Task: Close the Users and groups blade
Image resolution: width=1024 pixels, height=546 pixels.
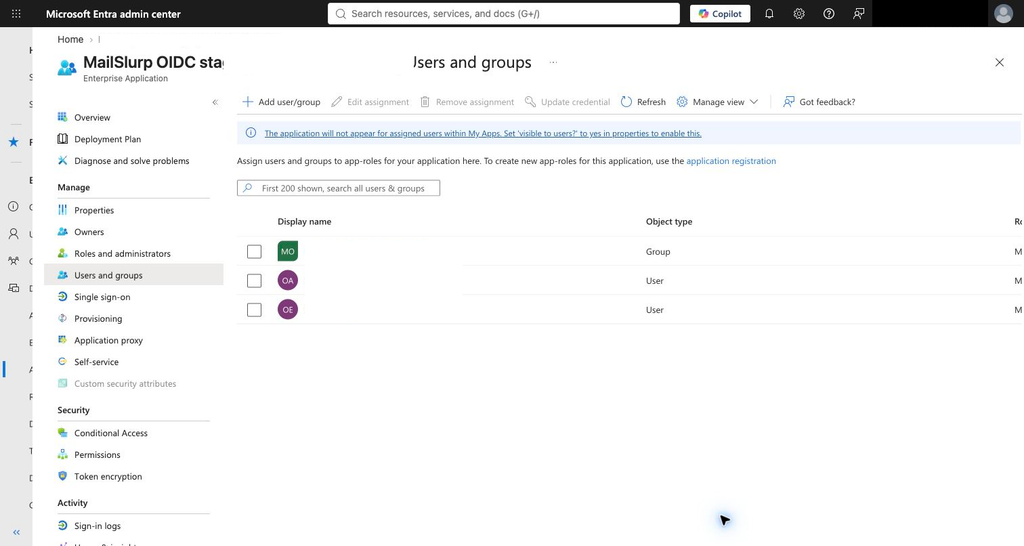Action: (999, 63)
